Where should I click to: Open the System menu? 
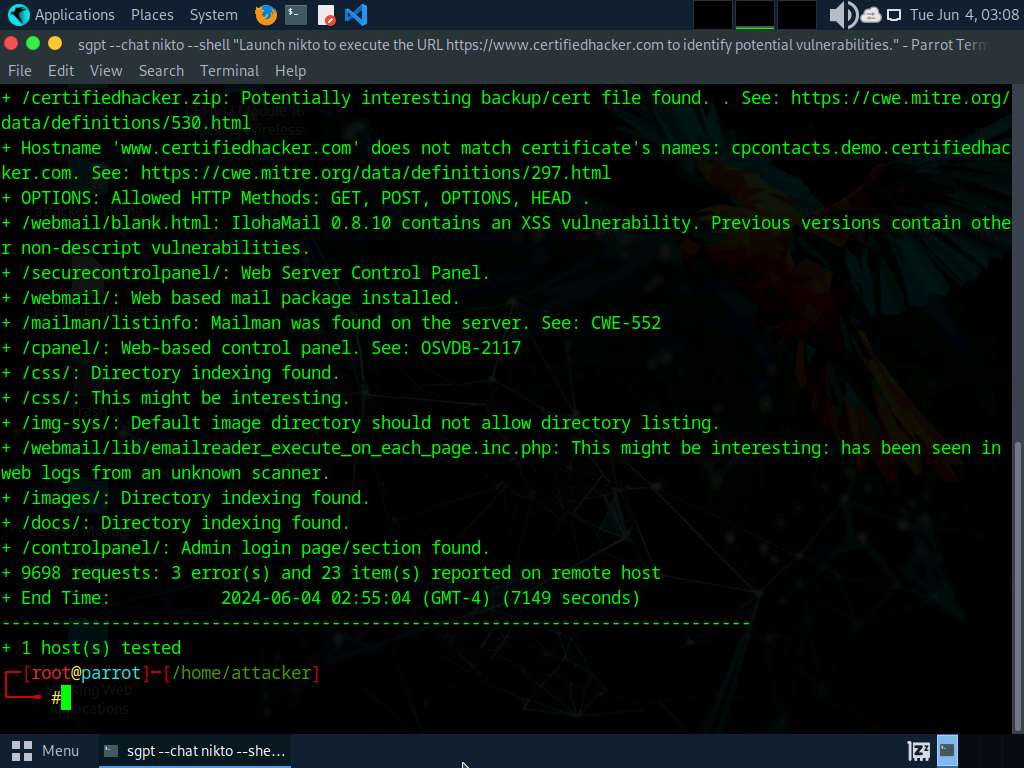coord(213,15)
